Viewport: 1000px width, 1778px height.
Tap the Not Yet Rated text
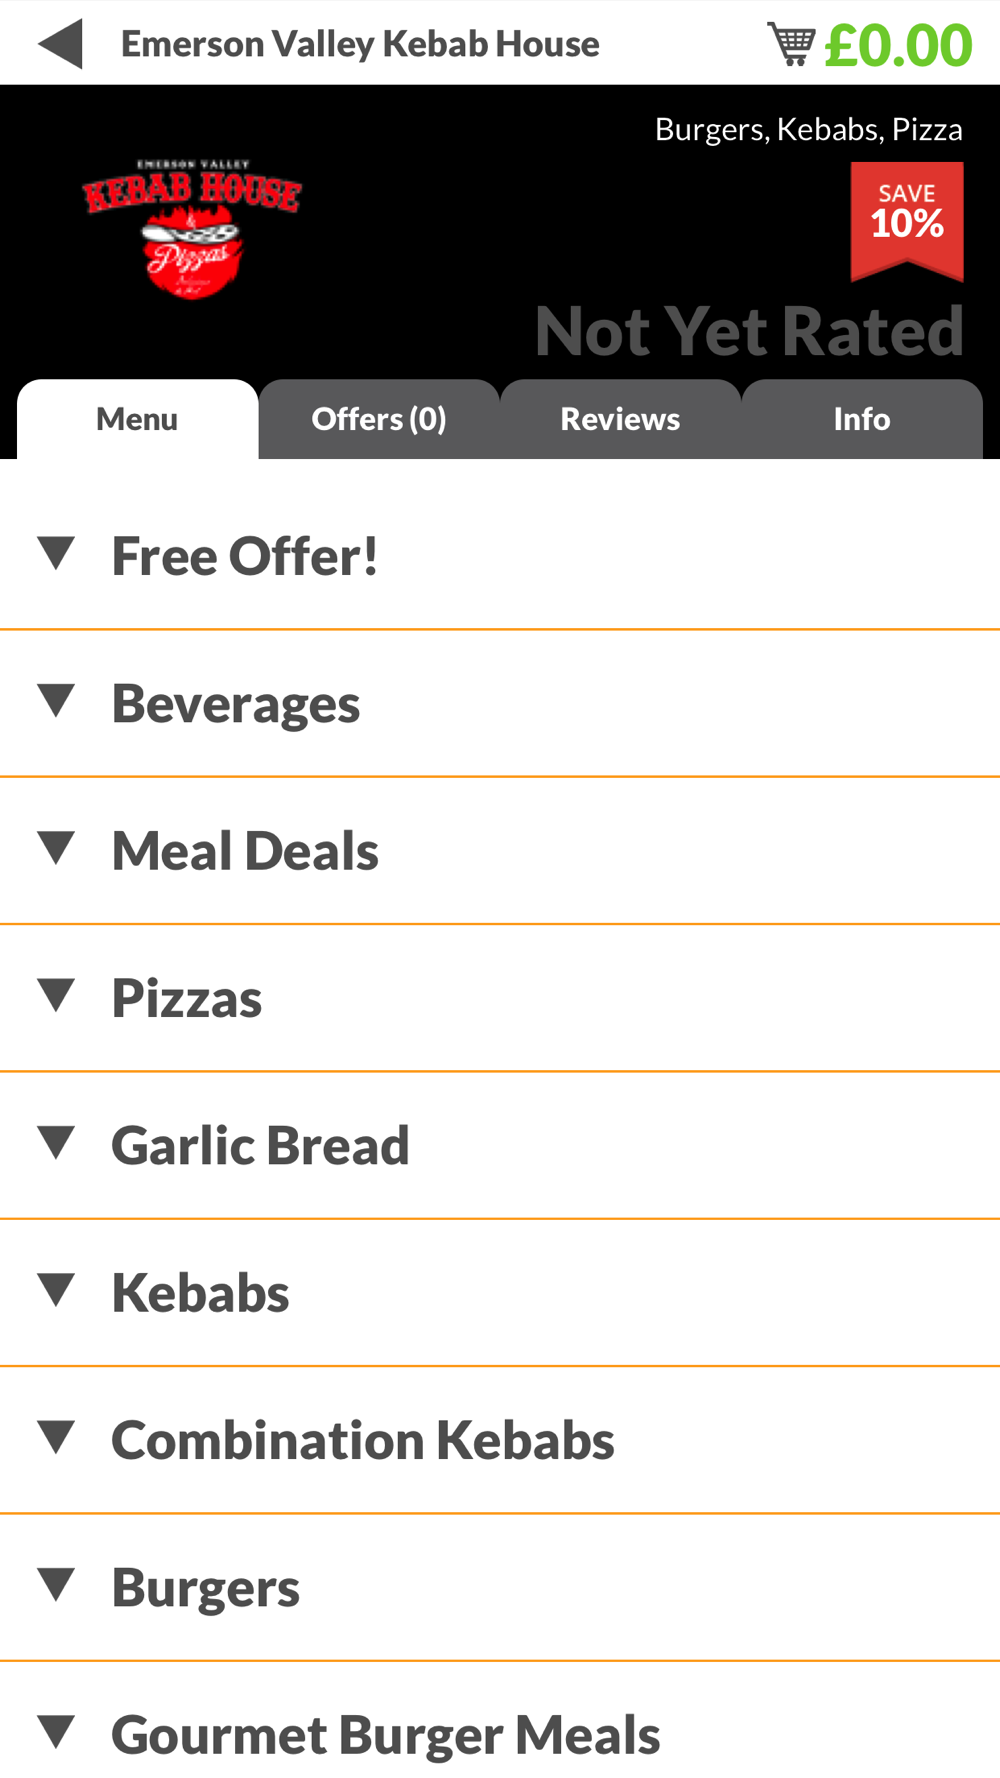tap(749, 331)
